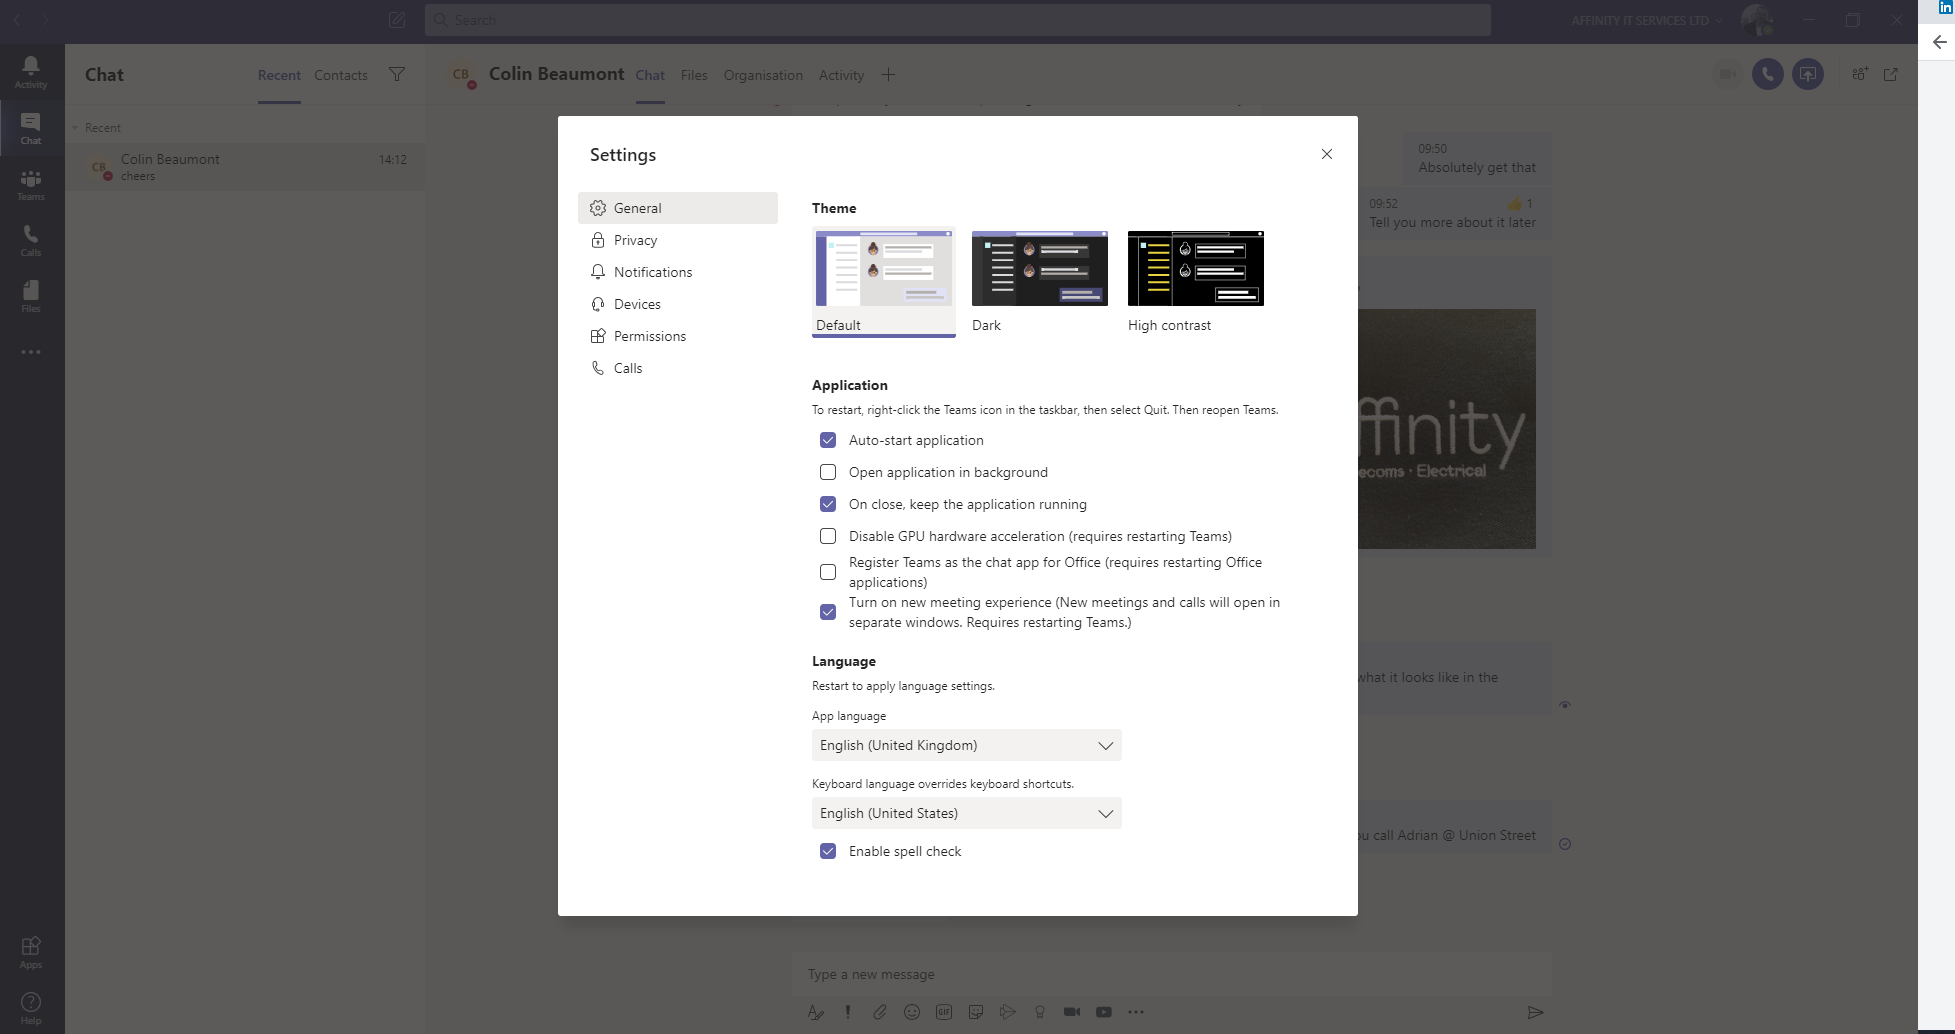
Task: Send the message with arrow icon
Action: [x=1536, y=1012]
